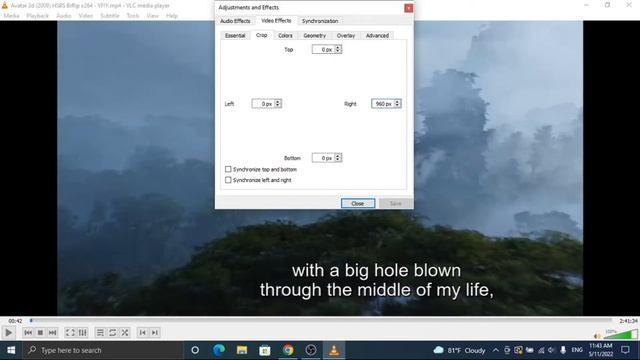Viewport: 640px width, 360px height.
Task: Select the Crop sub-tab
Action: (262, 35)
